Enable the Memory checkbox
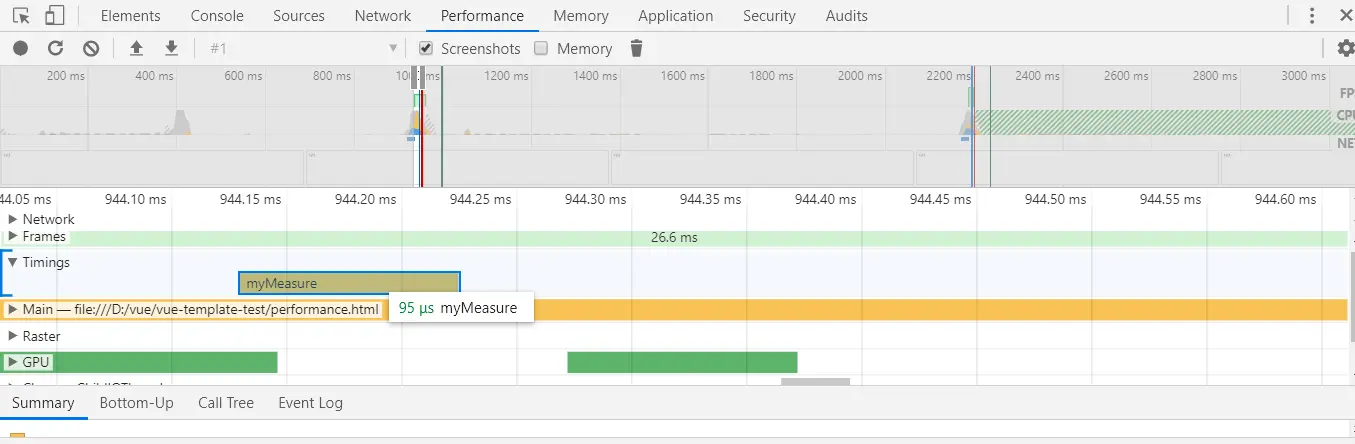Image resolution: width=1355 pixels, height=444 pixels. click(542, 48)
